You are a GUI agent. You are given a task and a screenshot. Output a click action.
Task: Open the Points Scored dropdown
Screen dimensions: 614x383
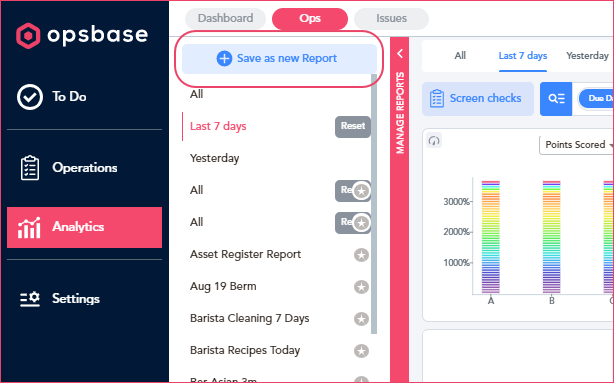point(576,145)
